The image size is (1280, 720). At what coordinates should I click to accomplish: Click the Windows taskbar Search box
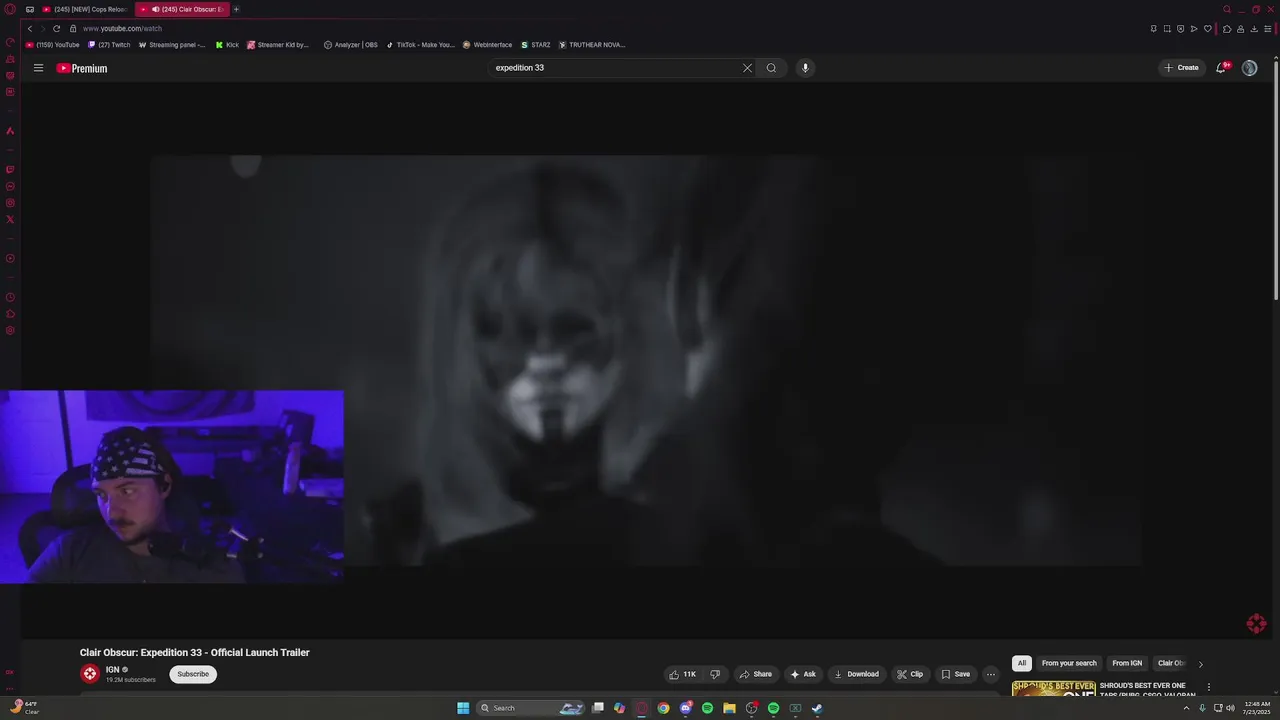(531, 708)
